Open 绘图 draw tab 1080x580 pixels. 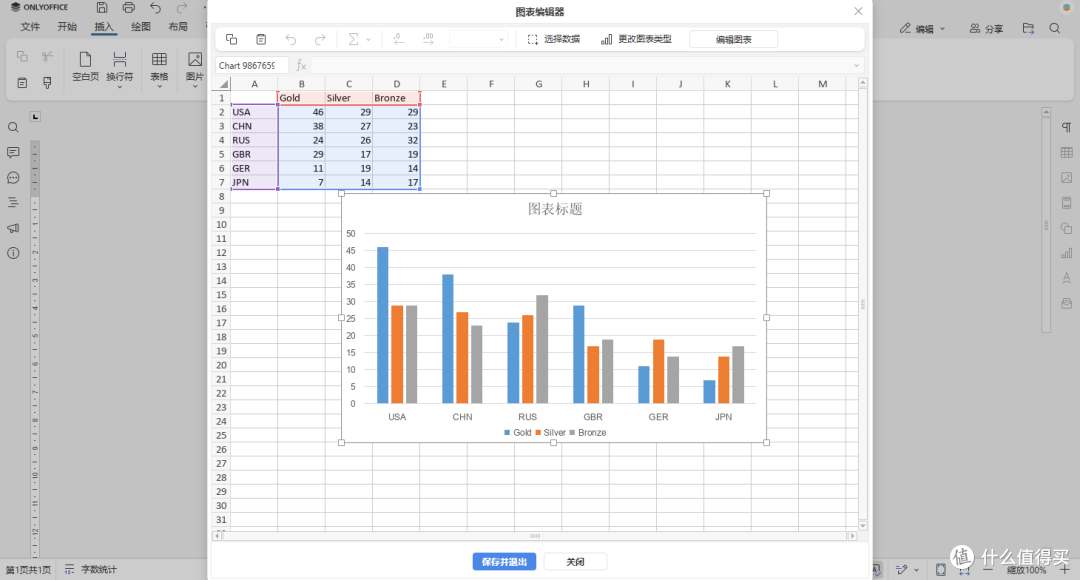[141, 27]
